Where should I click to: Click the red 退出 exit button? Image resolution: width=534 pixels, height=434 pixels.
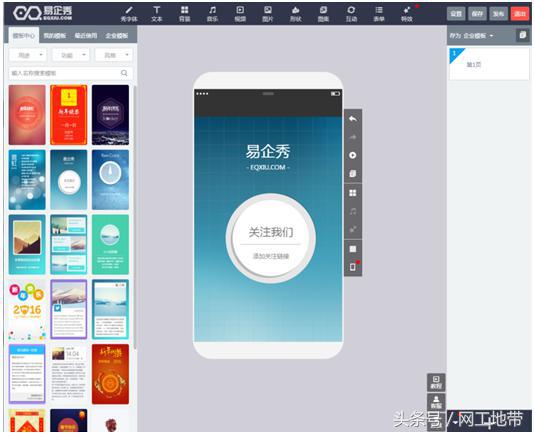520,14
